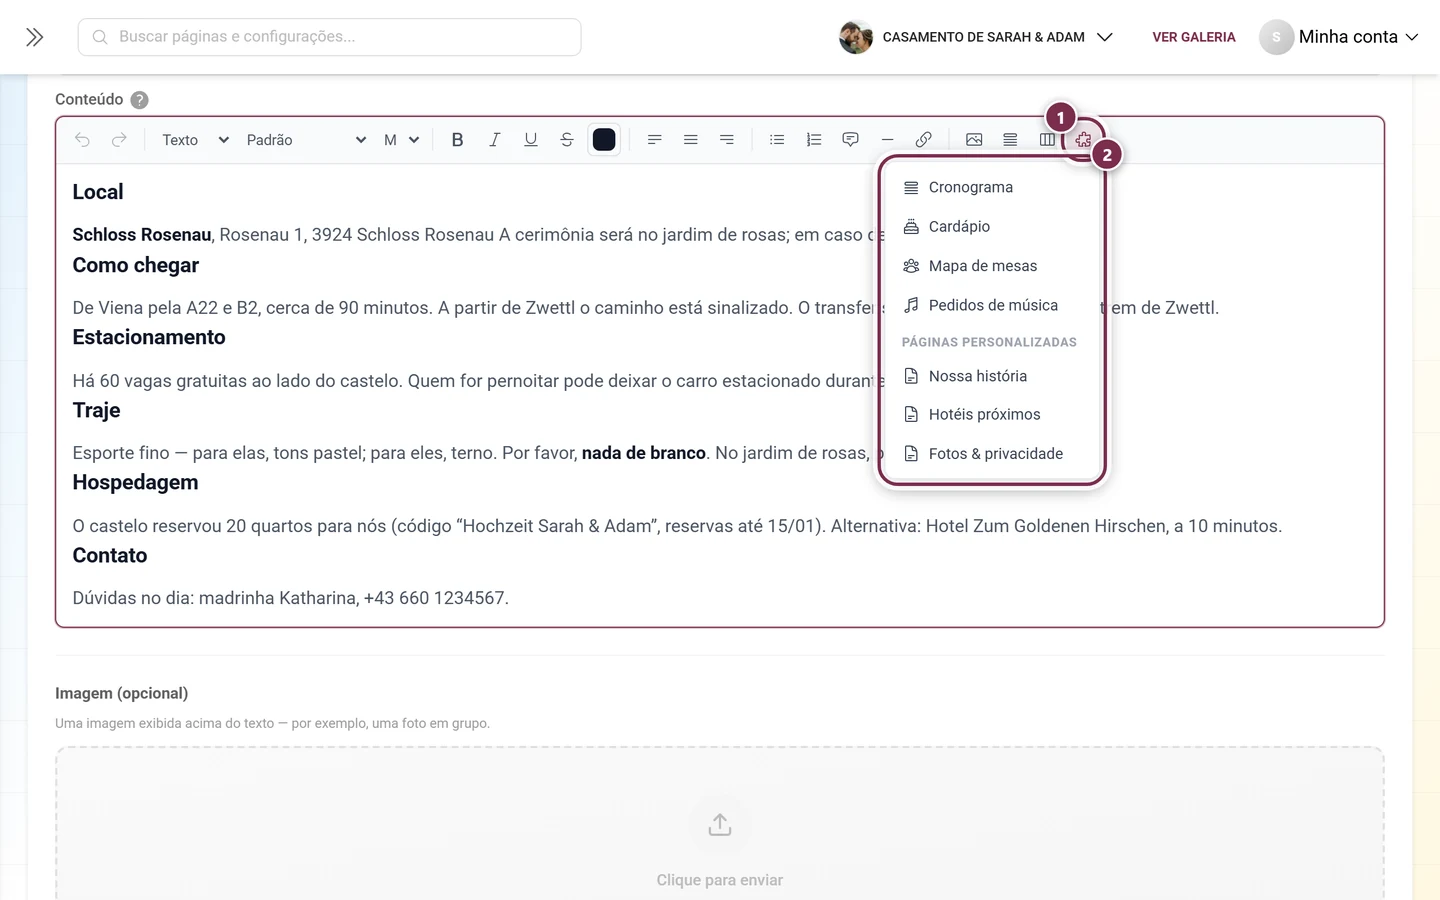This screenshot has width=1440, height=900.
Task: Open the M text size dropdown
Action: 401,140
